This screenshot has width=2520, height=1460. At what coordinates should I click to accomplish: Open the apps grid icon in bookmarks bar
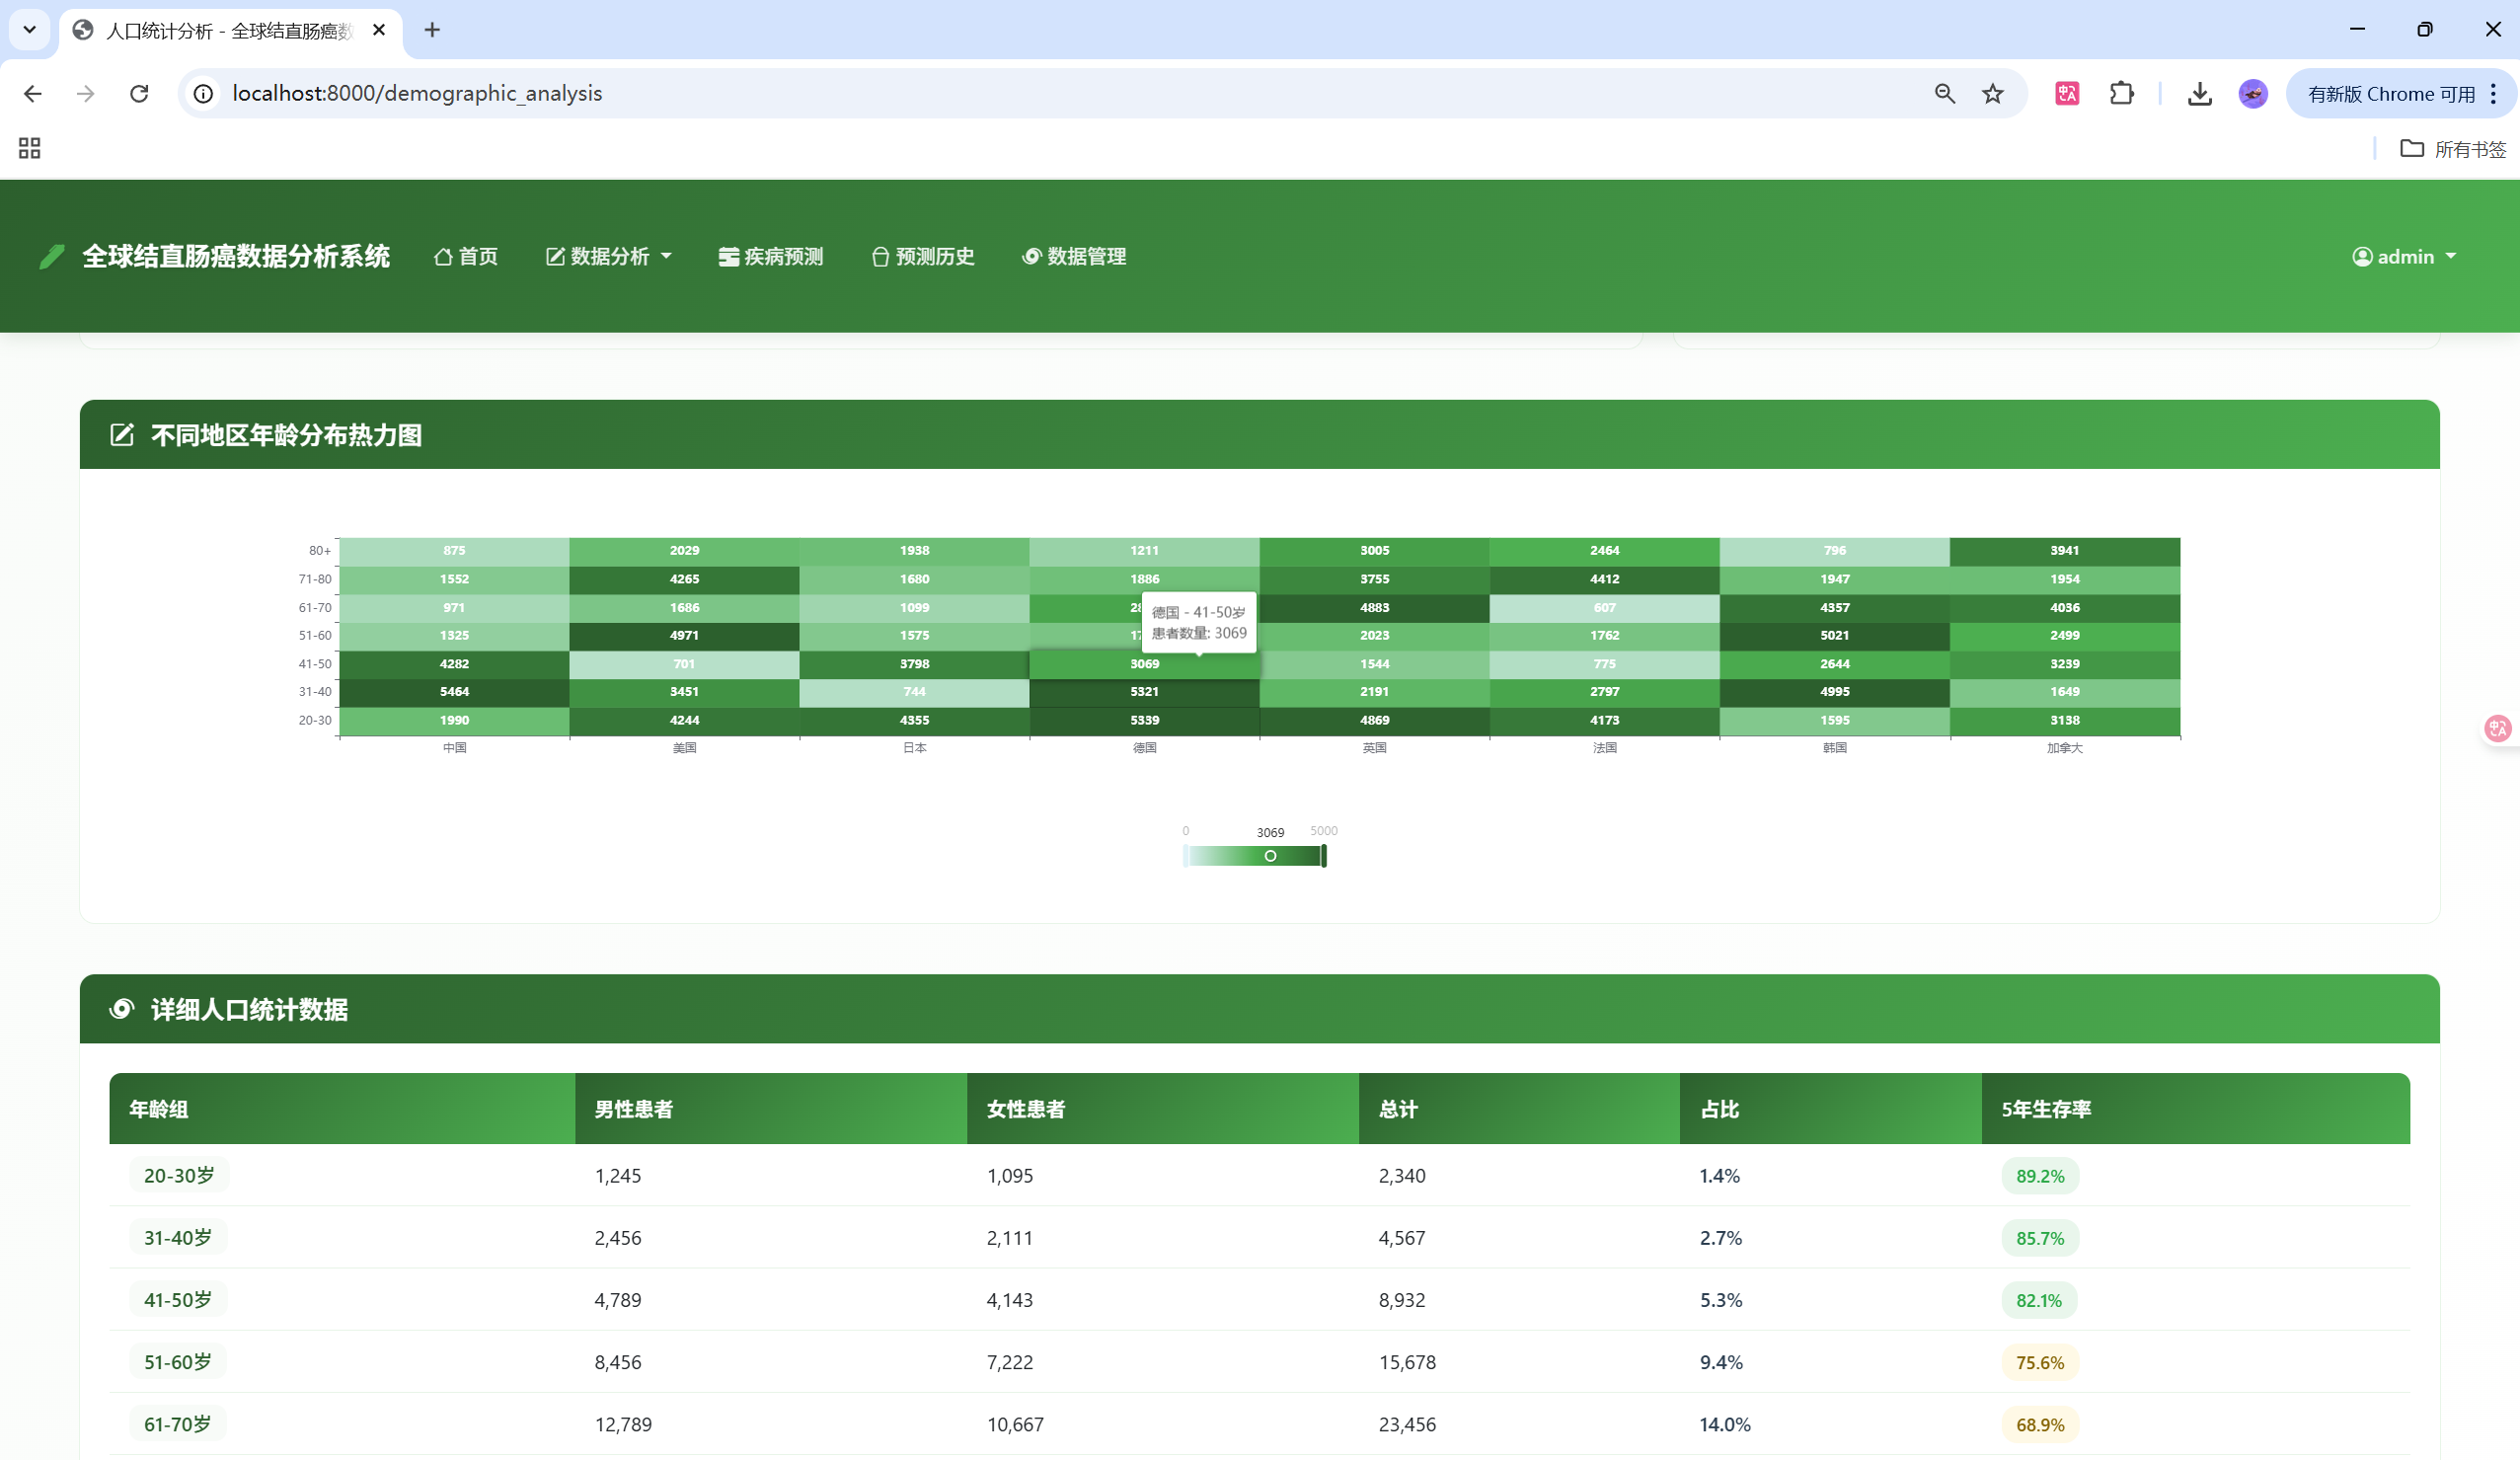pyautogui.click(x=30, y=149)
